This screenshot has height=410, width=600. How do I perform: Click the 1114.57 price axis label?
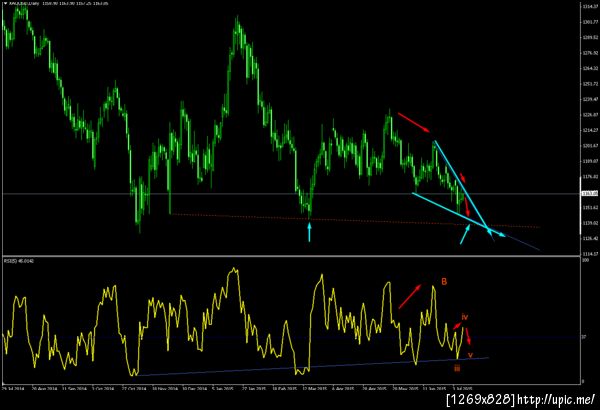tap(590, 253)
